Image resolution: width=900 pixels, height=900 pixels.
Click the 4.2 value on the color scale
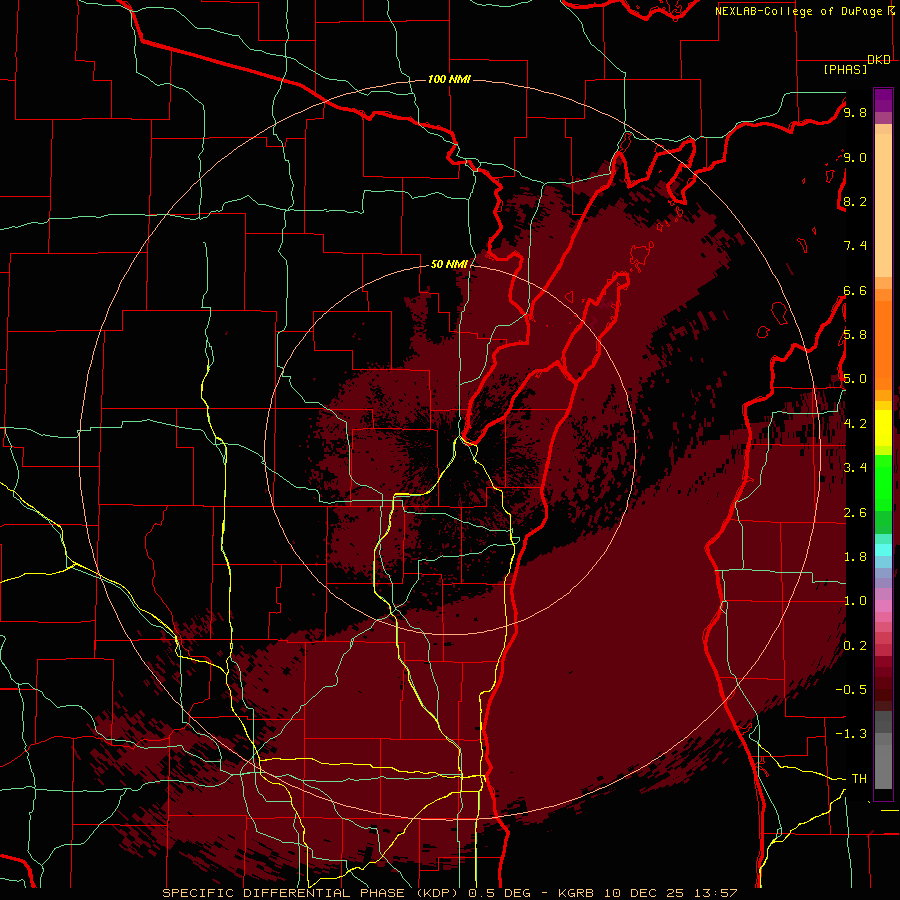coord(855,424)
